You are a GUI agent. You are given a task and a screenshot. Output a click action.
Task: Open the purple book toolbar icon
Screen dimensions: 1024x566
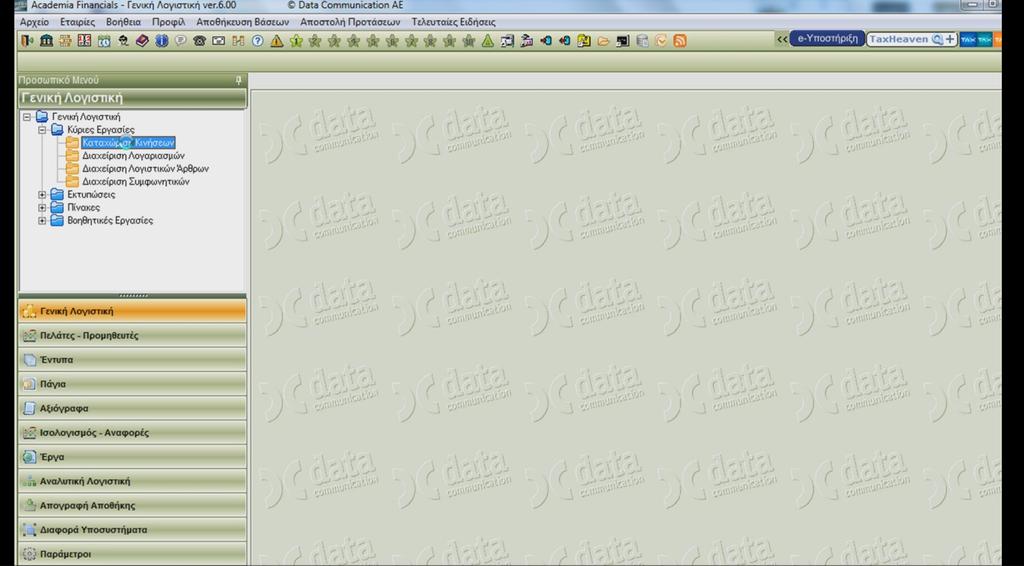[x=142, y=40]
